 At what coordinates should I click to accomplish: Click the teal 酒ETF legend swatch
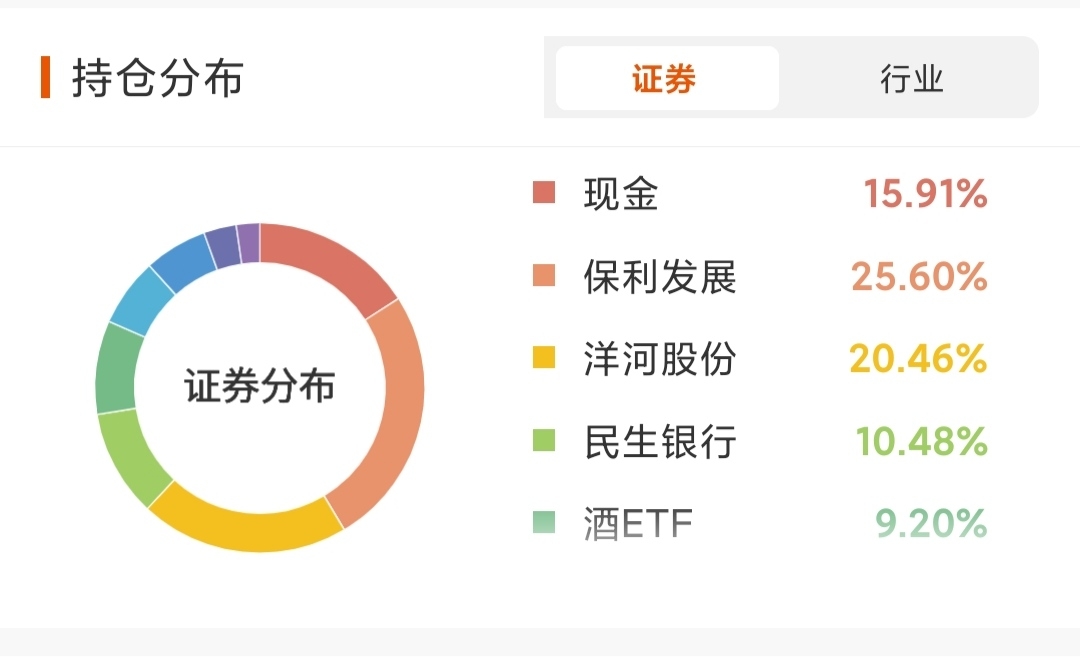(x=544, y=522)
